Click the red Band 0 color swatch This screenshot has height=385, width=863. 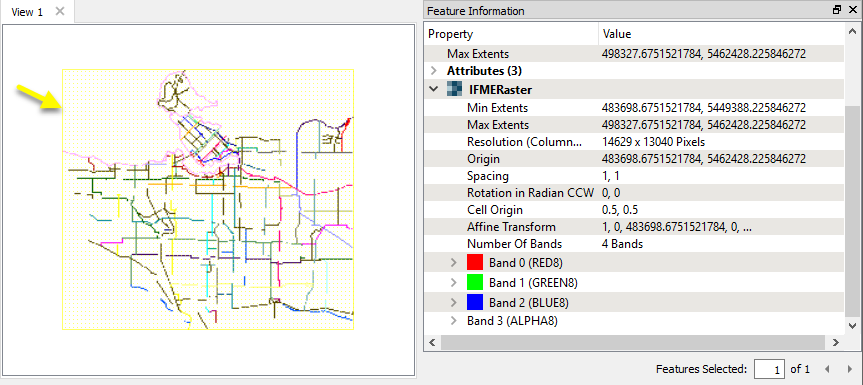tap(475, 262)
